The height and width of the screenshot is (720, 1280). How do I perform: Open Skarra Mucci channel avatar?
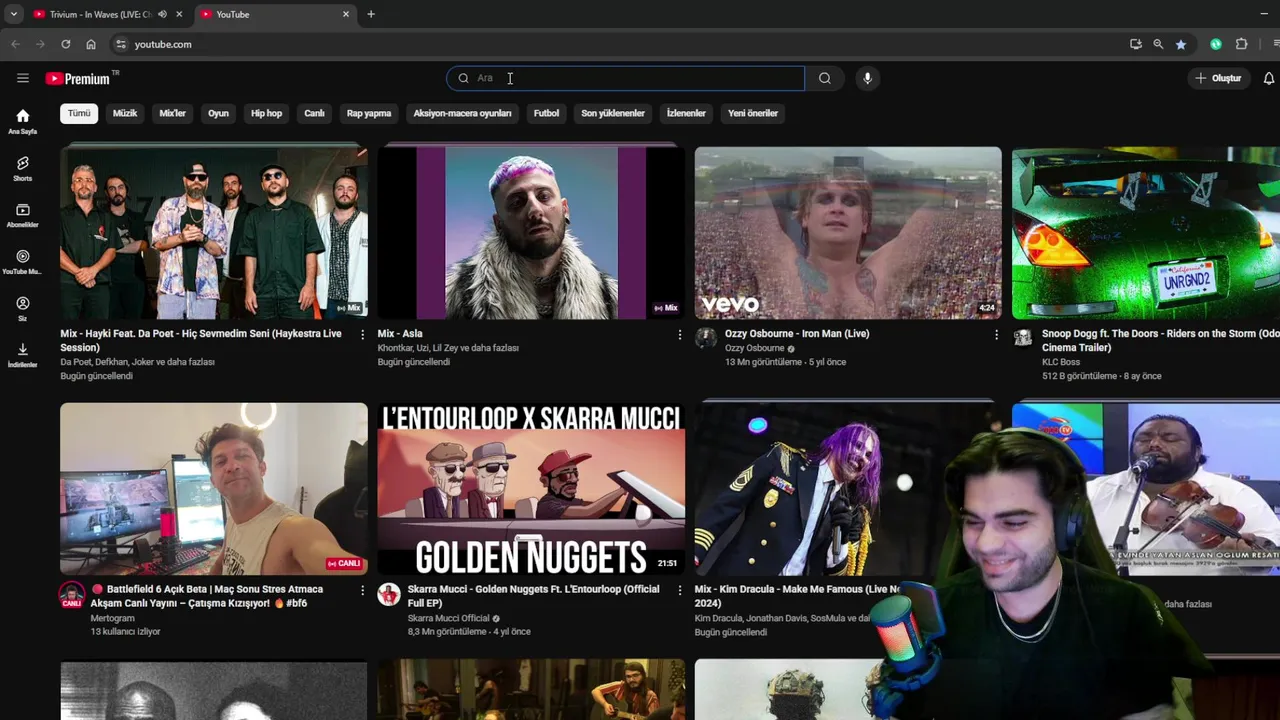pyautogui.click(x=389, y=594)
